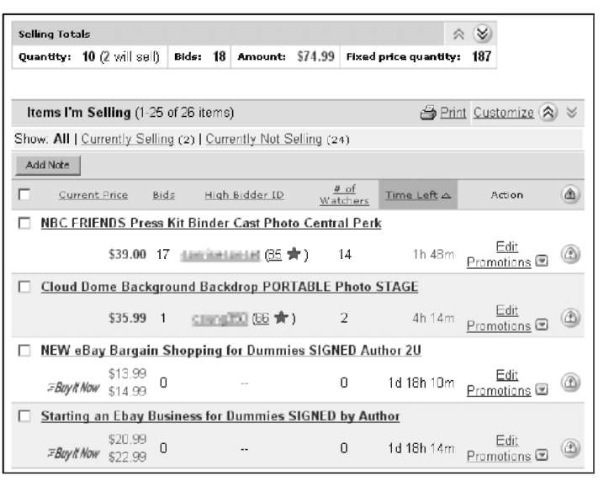Select the 1d 18h 10m time left value
Image resolution: width=603 pixels, height=480 pixels.
pyautogui.click(x=421, y=383)
